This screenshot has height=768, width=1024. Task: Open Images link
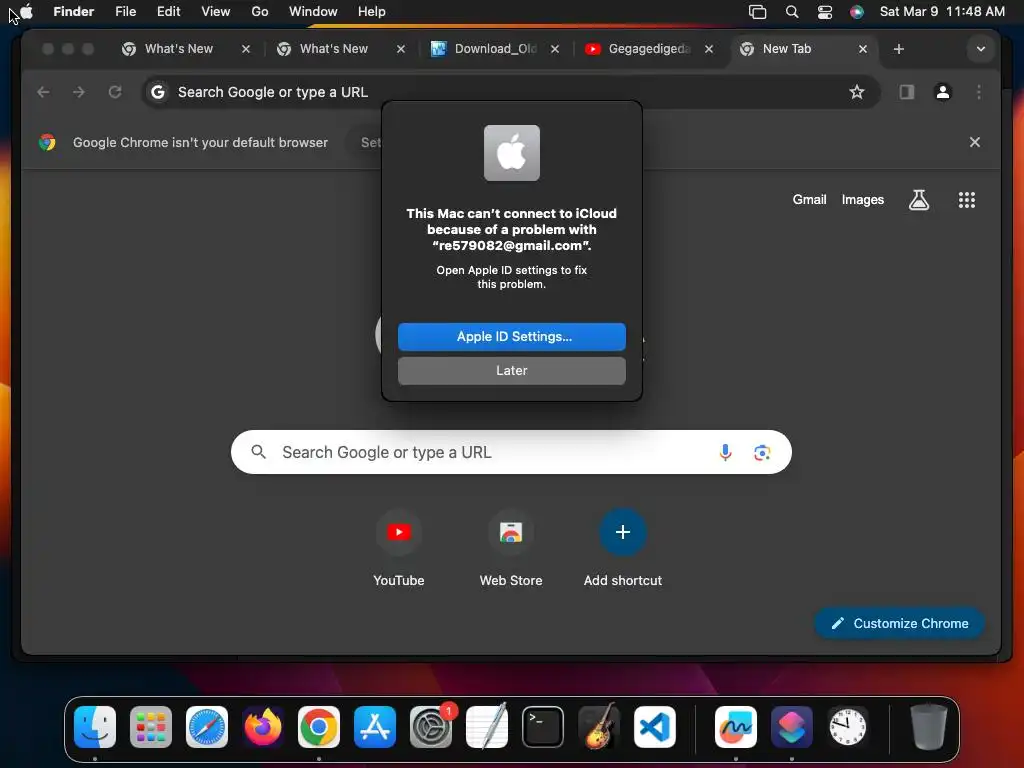tap(862, 200)
